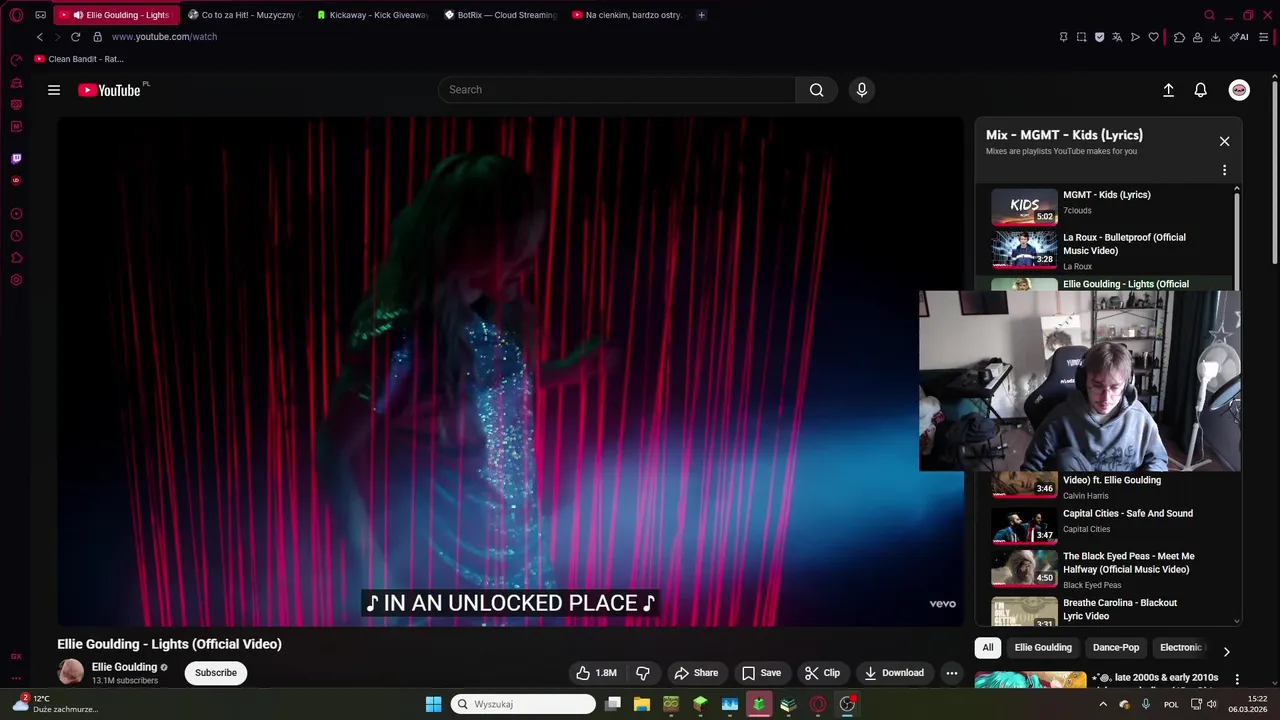Click the YouTube search input field
This screenshot has width=1280, height=720.
pos(617,90)
